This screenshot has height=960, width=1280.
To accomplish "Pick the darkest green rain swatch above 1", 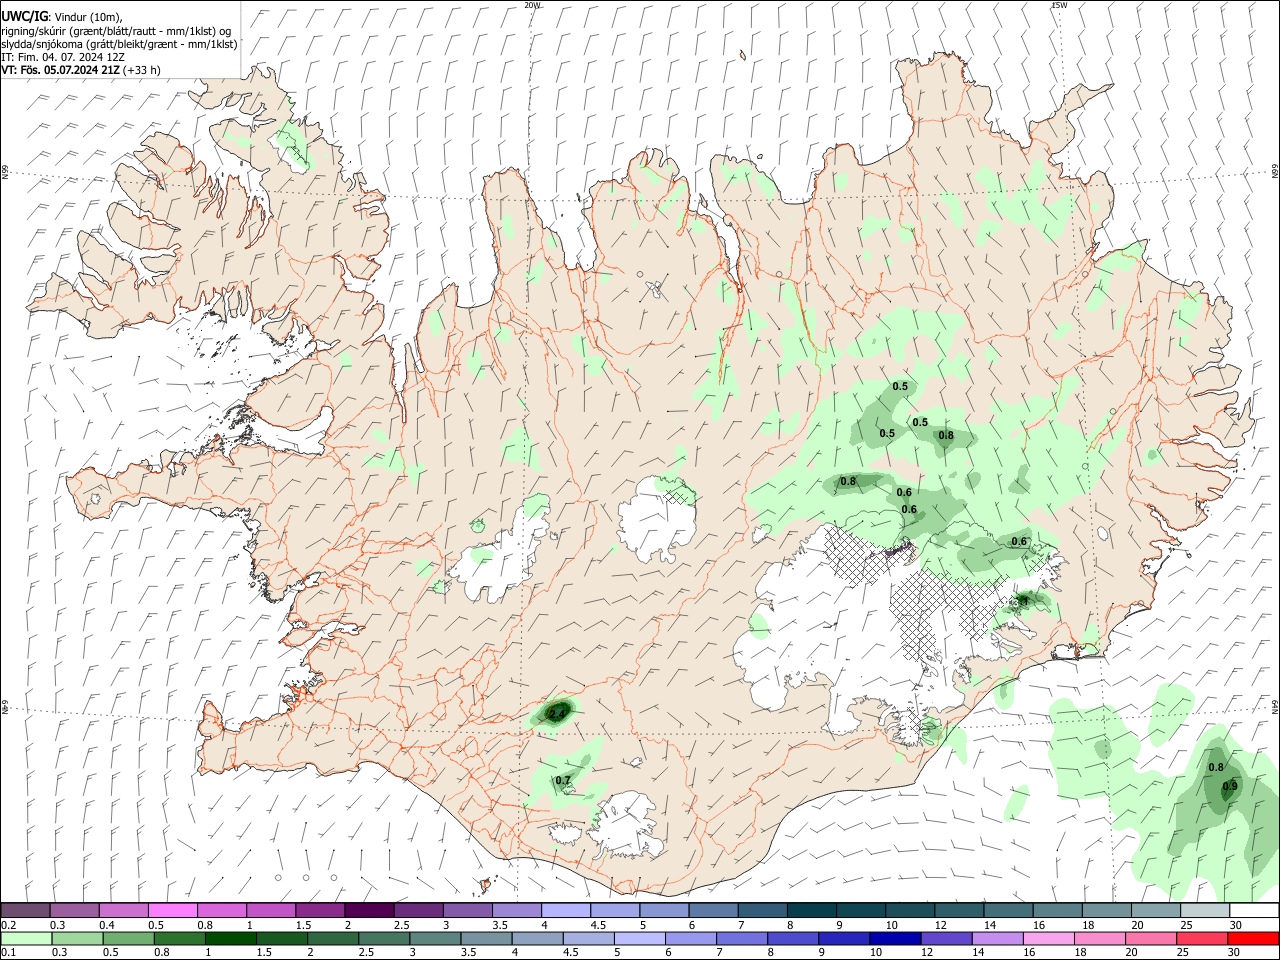I will click(x=230, y=939).
